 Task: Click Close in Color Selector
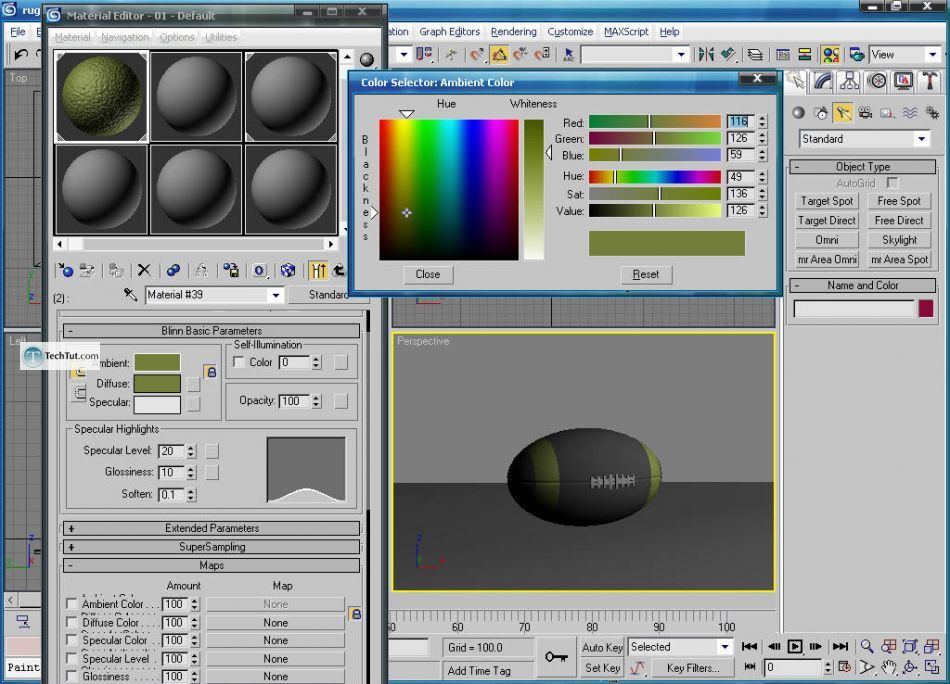[428, 274]
